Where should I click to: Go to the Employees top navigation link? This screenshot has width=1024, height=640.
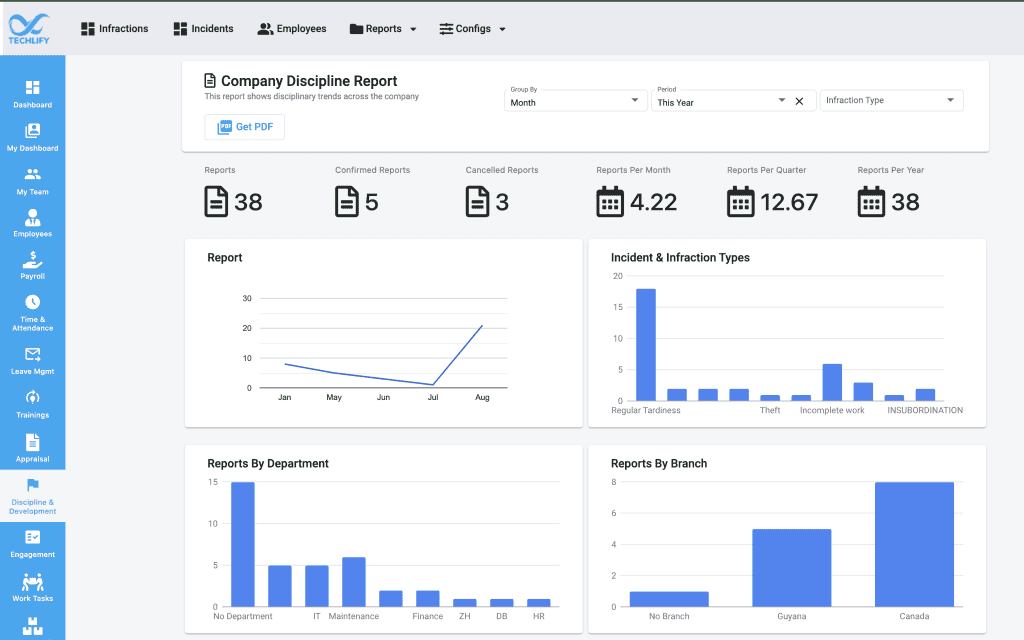click(x=292, y=29)
